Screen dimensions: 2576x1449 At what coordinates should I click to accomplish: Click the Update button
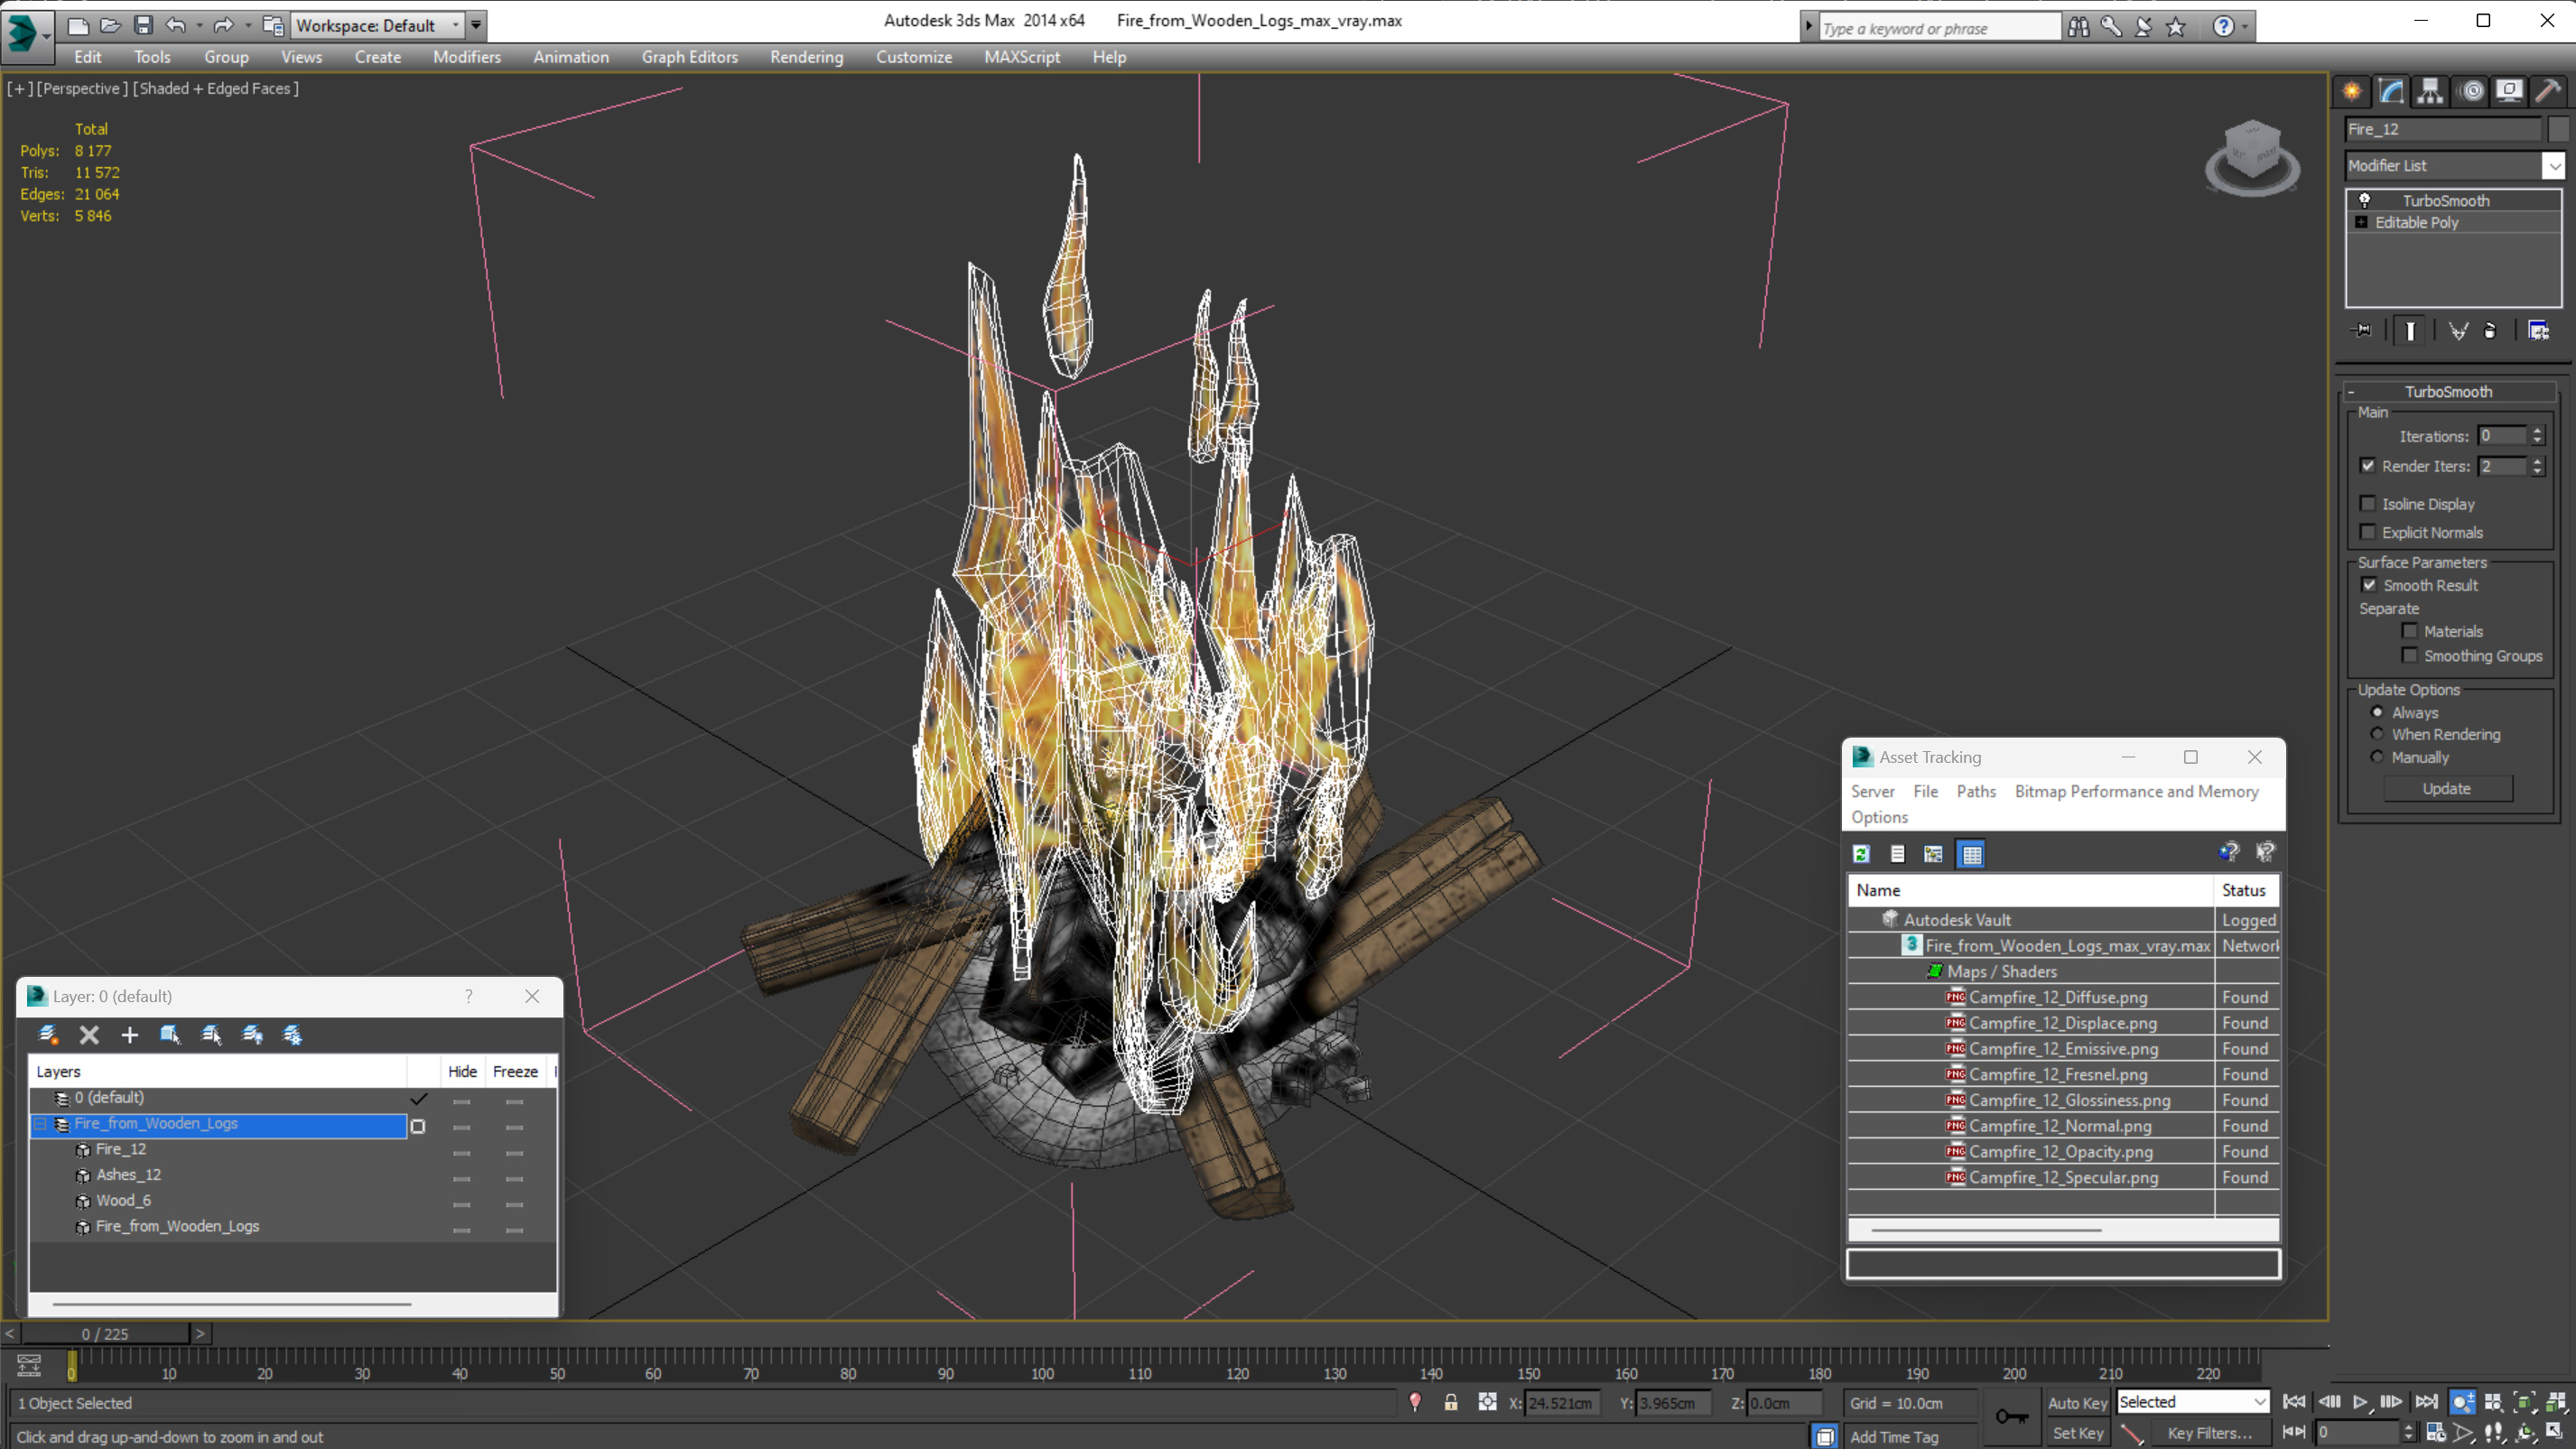coord(2446,788)
